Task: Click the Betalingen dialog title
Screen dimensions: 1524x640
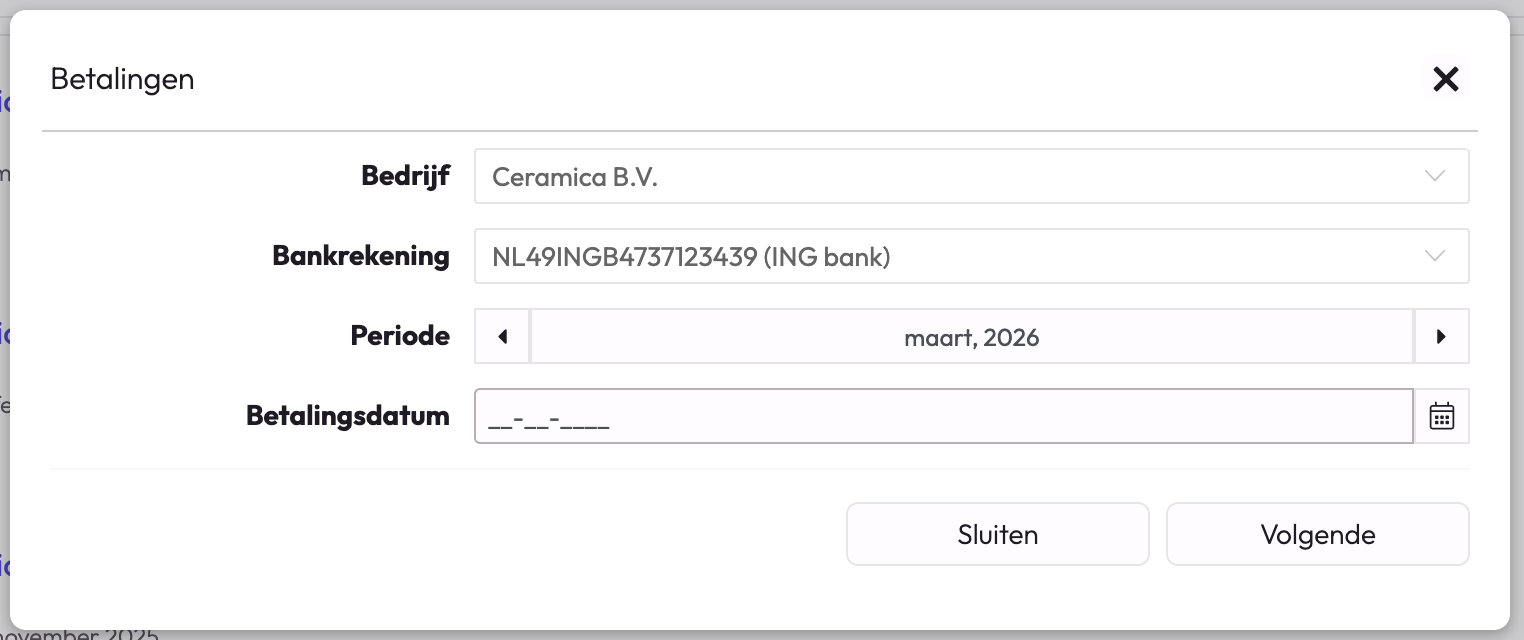Action: 122,79
